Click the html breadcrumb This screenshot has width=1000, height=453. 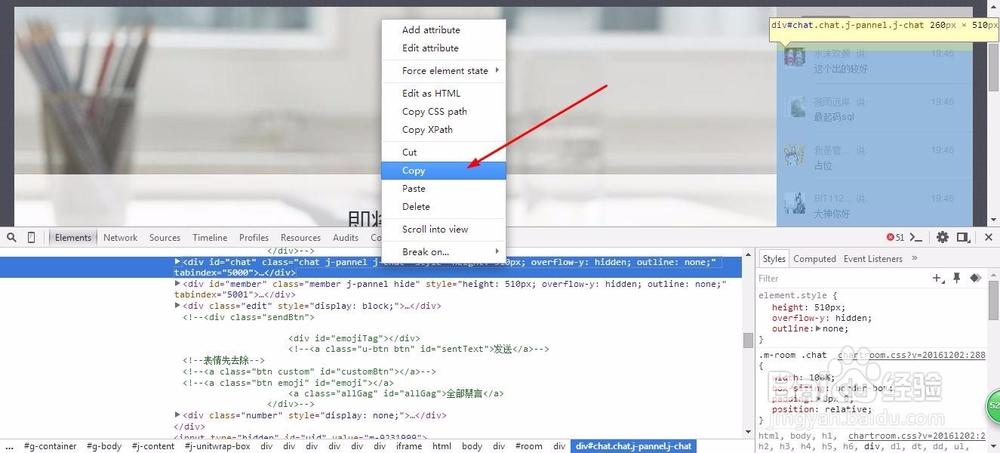[x=442, y=446]
